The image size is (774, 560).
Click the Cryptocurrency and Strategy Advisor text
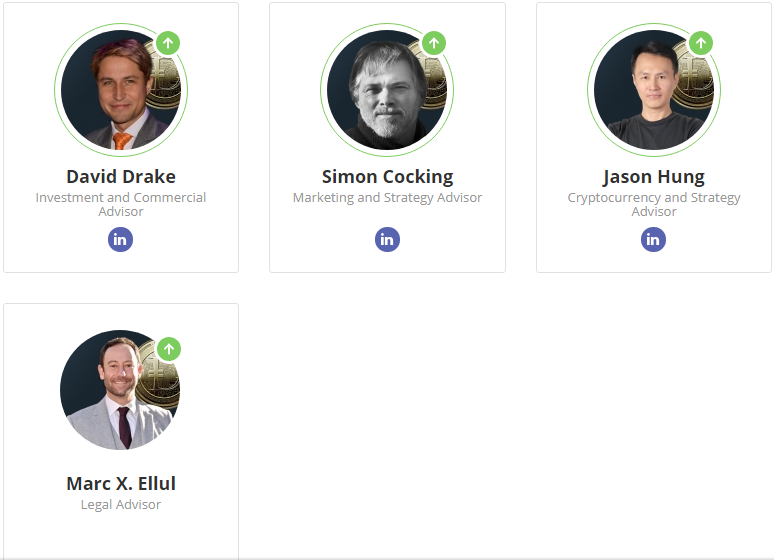[654, 204]
